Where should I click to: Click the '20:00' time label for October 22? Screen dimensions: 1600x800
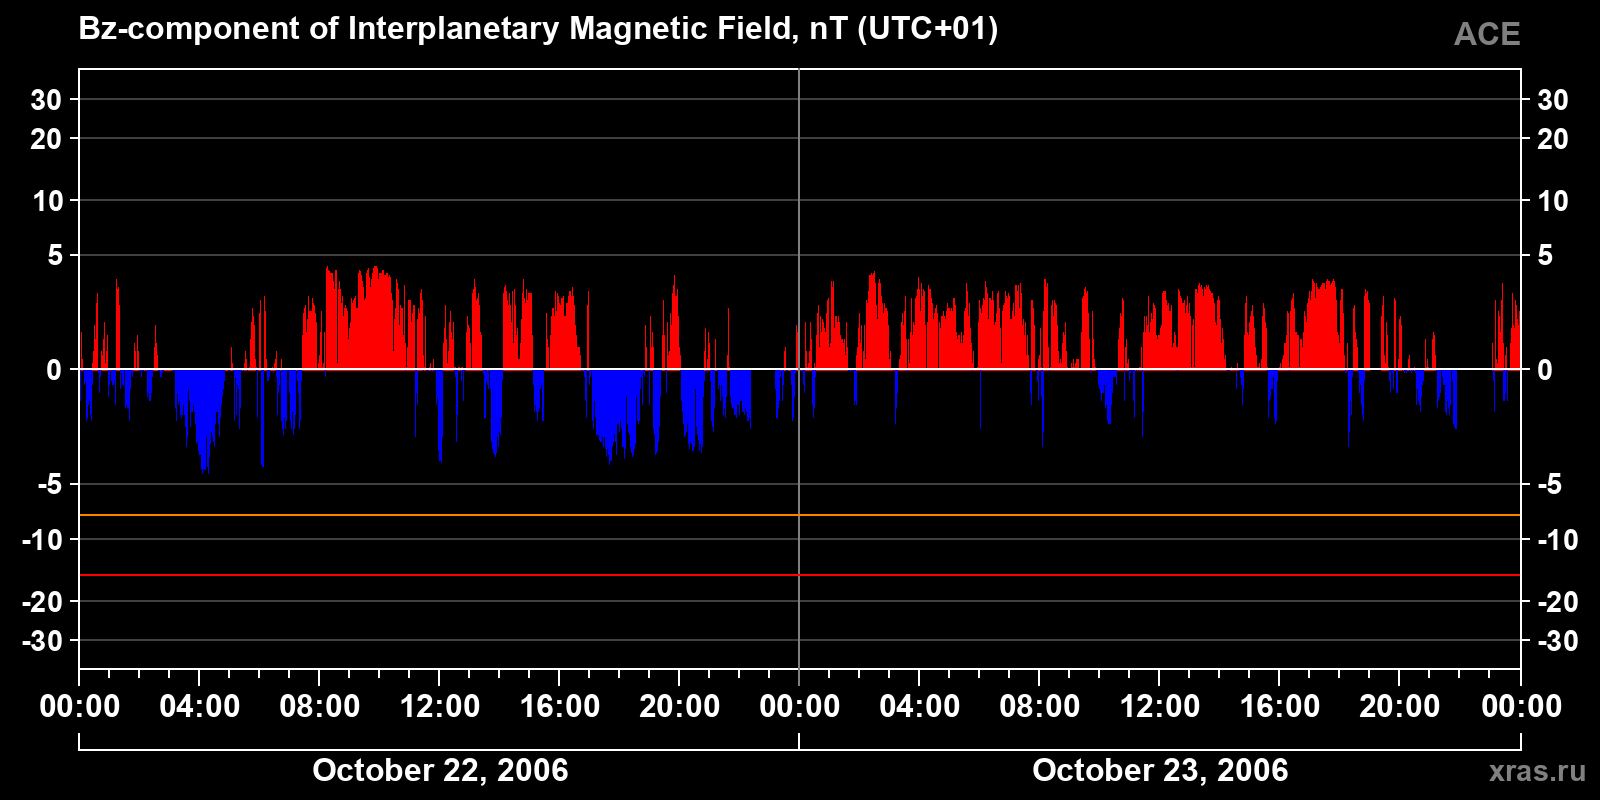[x=680, y=706]
